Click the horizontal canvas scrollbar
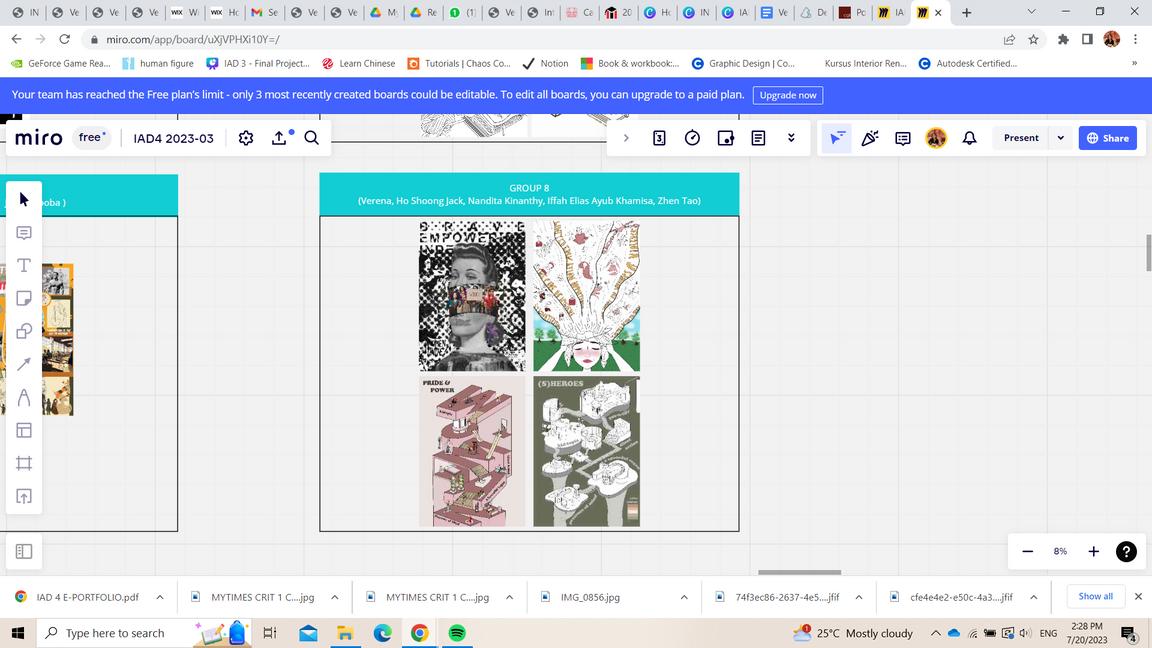Screen dimensions: 1152x648 click(x=799, y=572)
